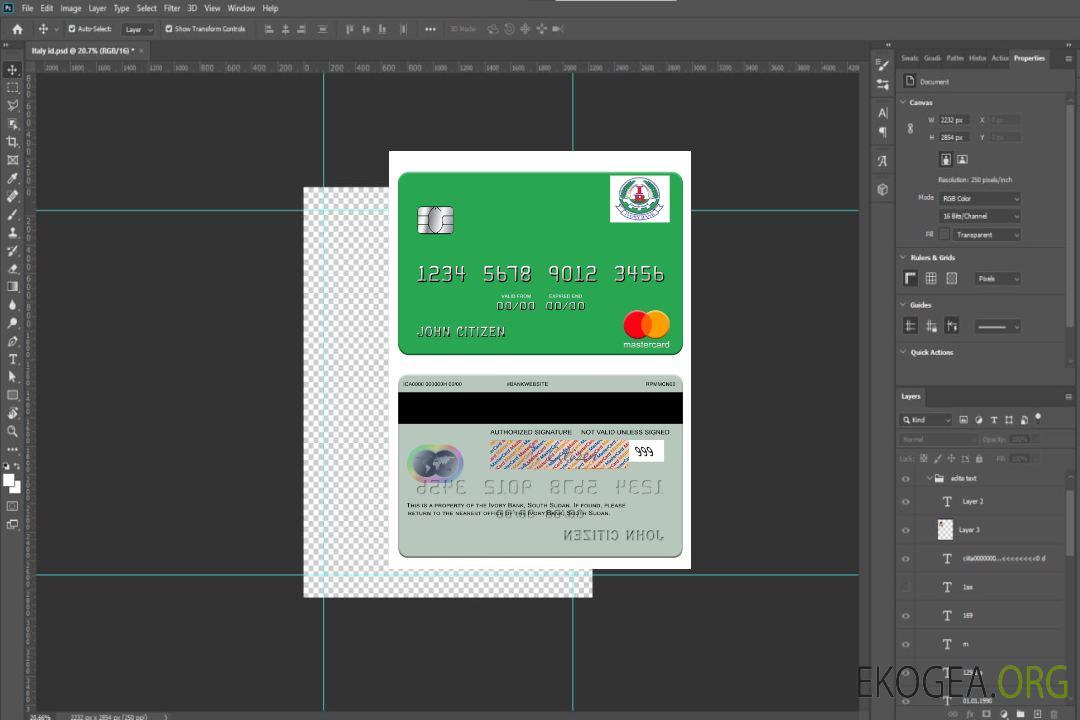Open the Image menu
Viewport: 1080px width, 720px height.
pos(71,8)
